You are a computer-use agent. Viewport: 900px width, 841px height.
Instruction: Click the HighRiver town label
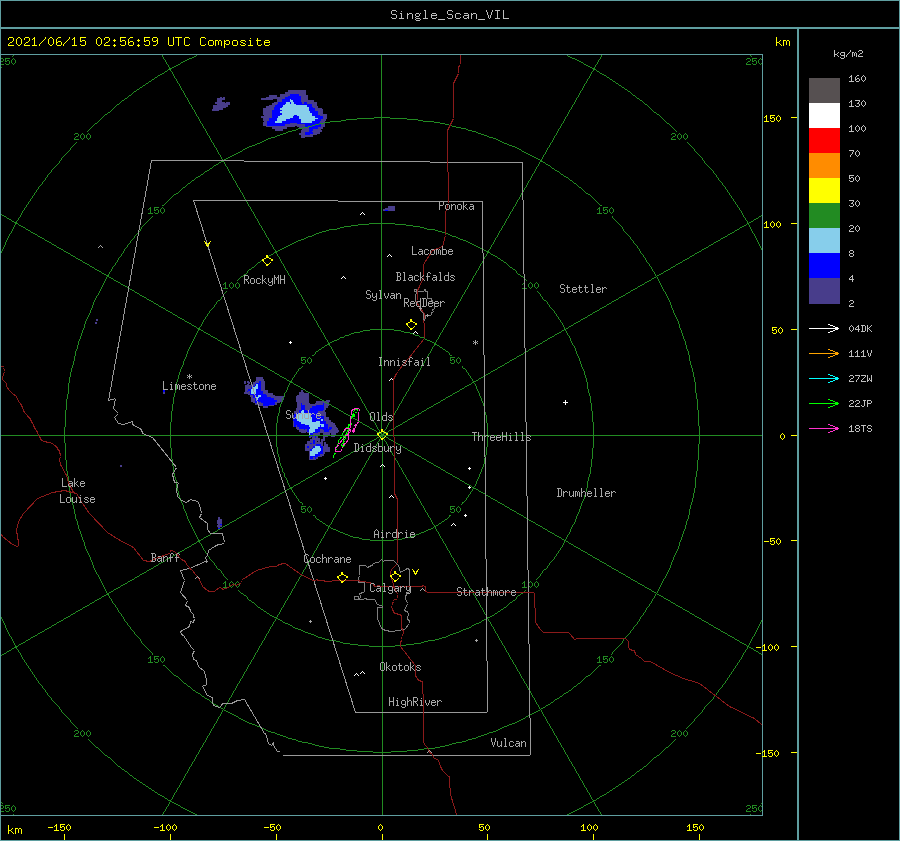(x=415, y=702)
